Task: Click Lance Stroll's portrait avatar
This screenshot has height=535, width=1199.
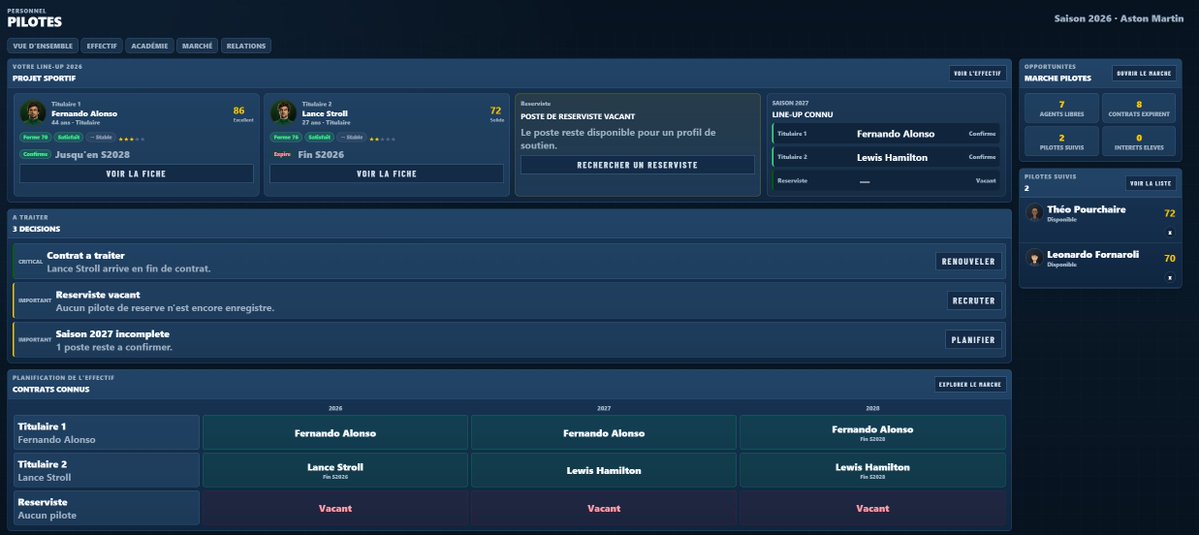Action: pos(284,113)
